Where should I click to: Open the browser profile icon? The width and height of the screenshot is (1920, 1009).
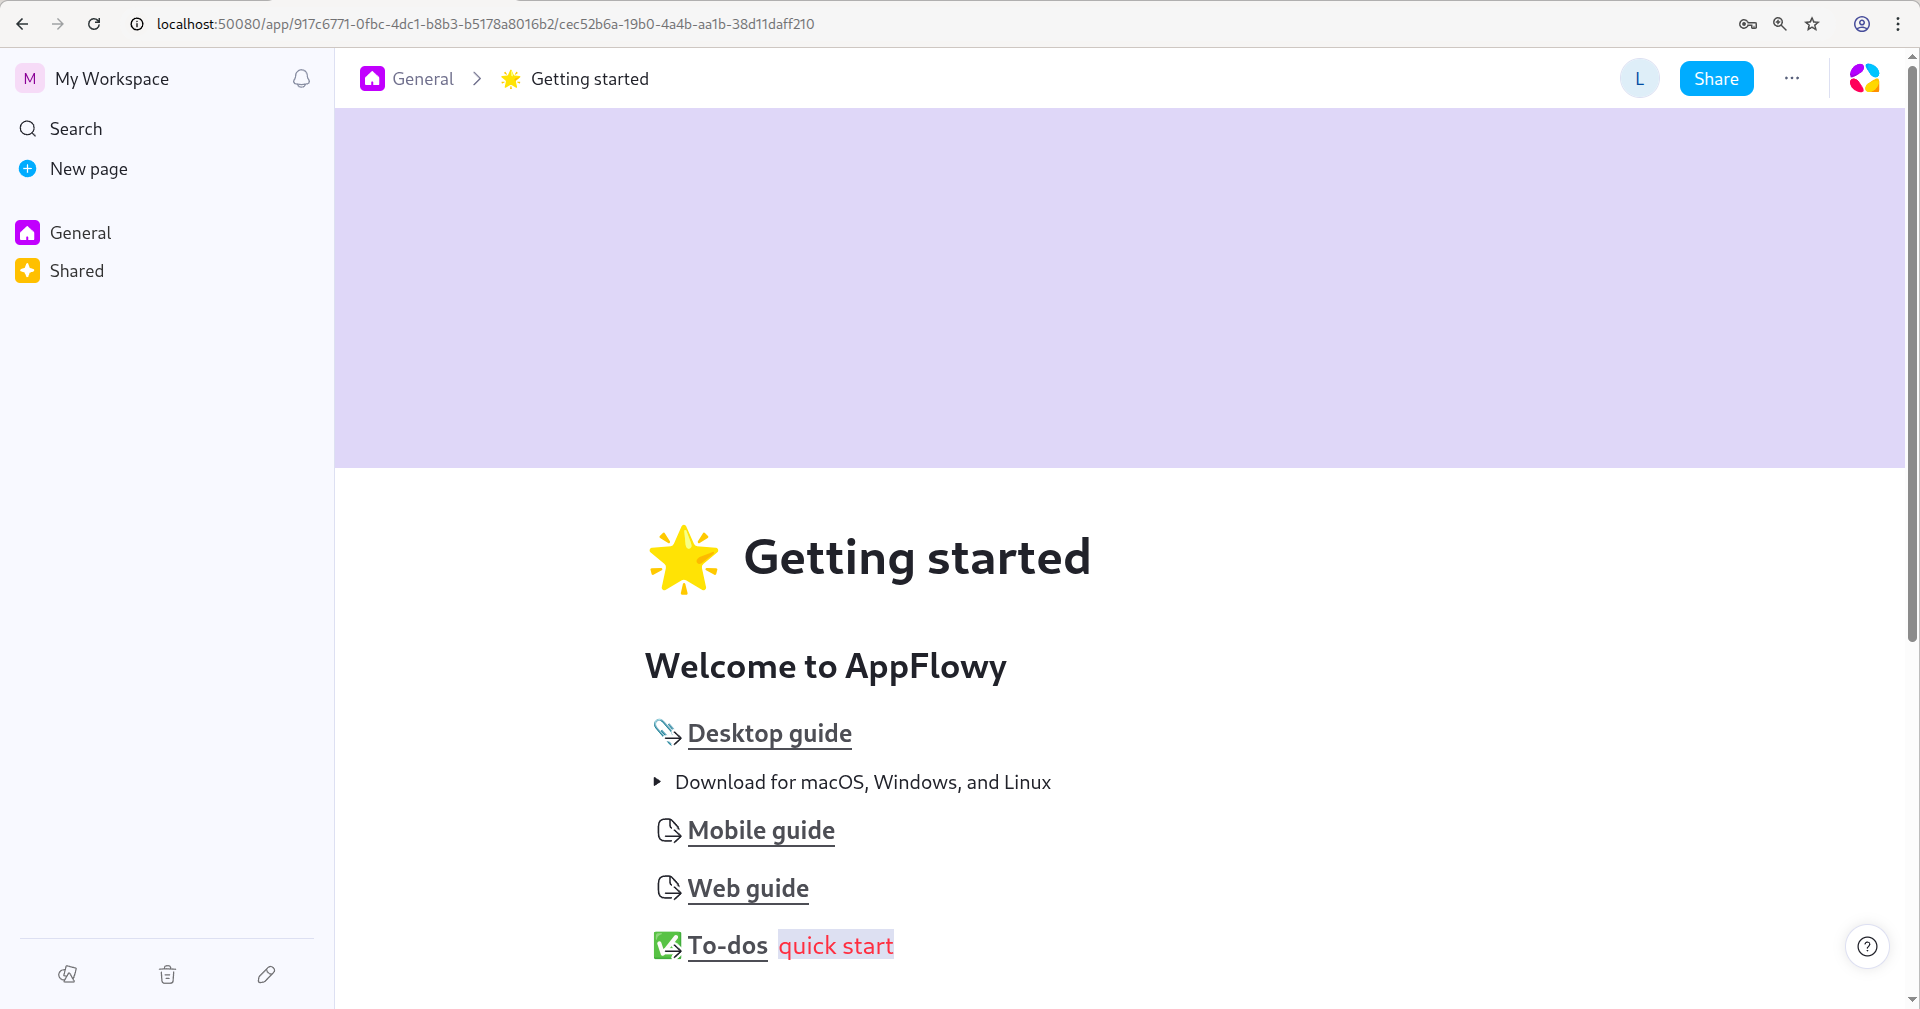pyautogui.click(x=1862, y=24)
